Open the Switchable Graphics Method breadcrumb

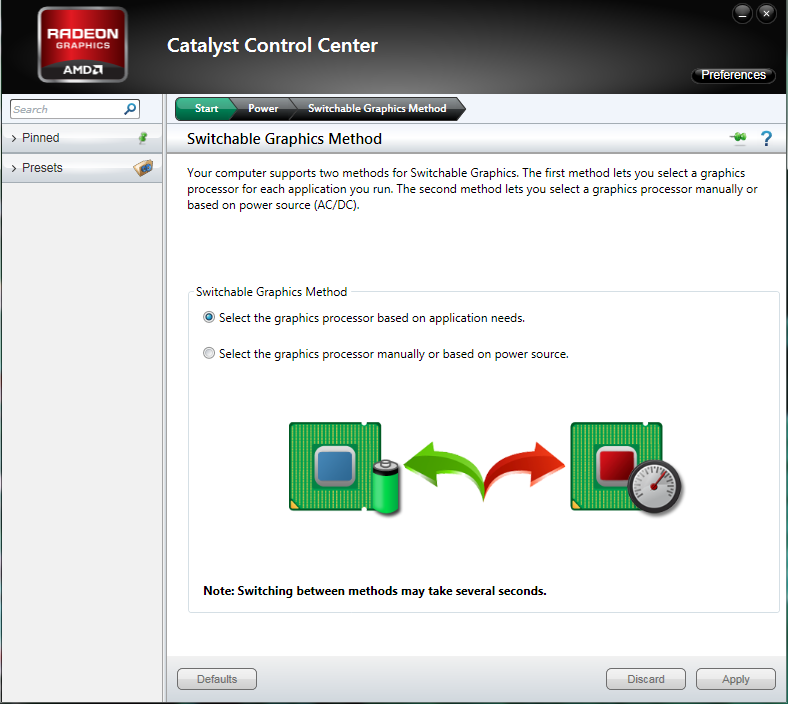click(x=377, y=109)
